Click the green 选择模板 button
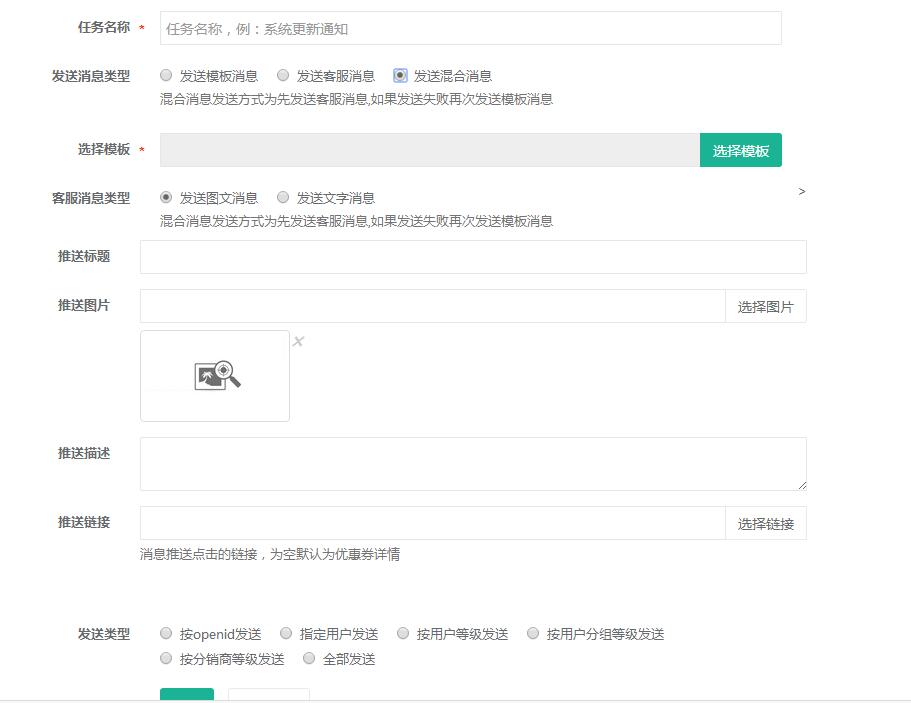The height and width of the screenshot is (703, 911). [x=740, y=150]
